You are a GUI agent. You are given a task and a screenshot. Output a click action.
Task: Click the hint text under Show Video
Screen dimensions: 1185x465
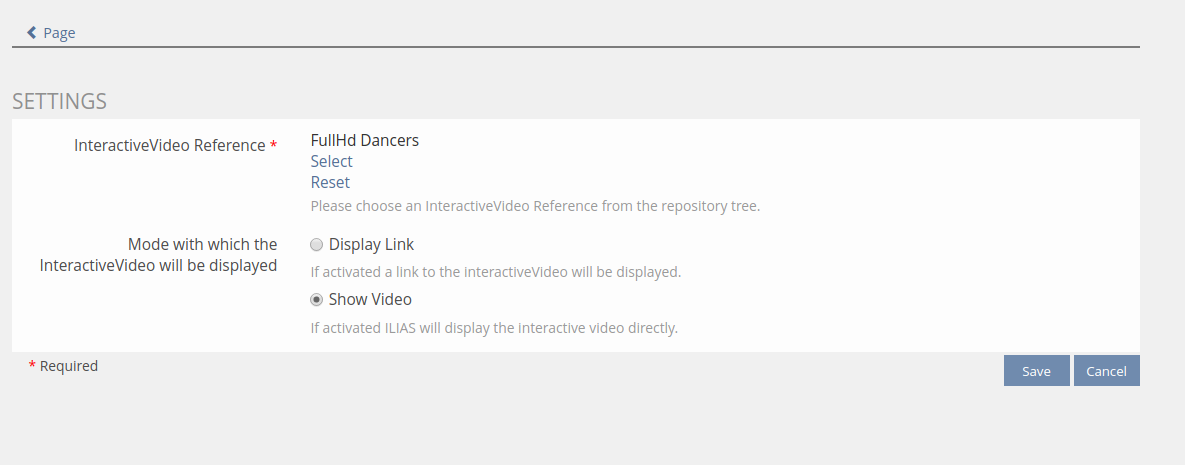(x=494, y=328)
